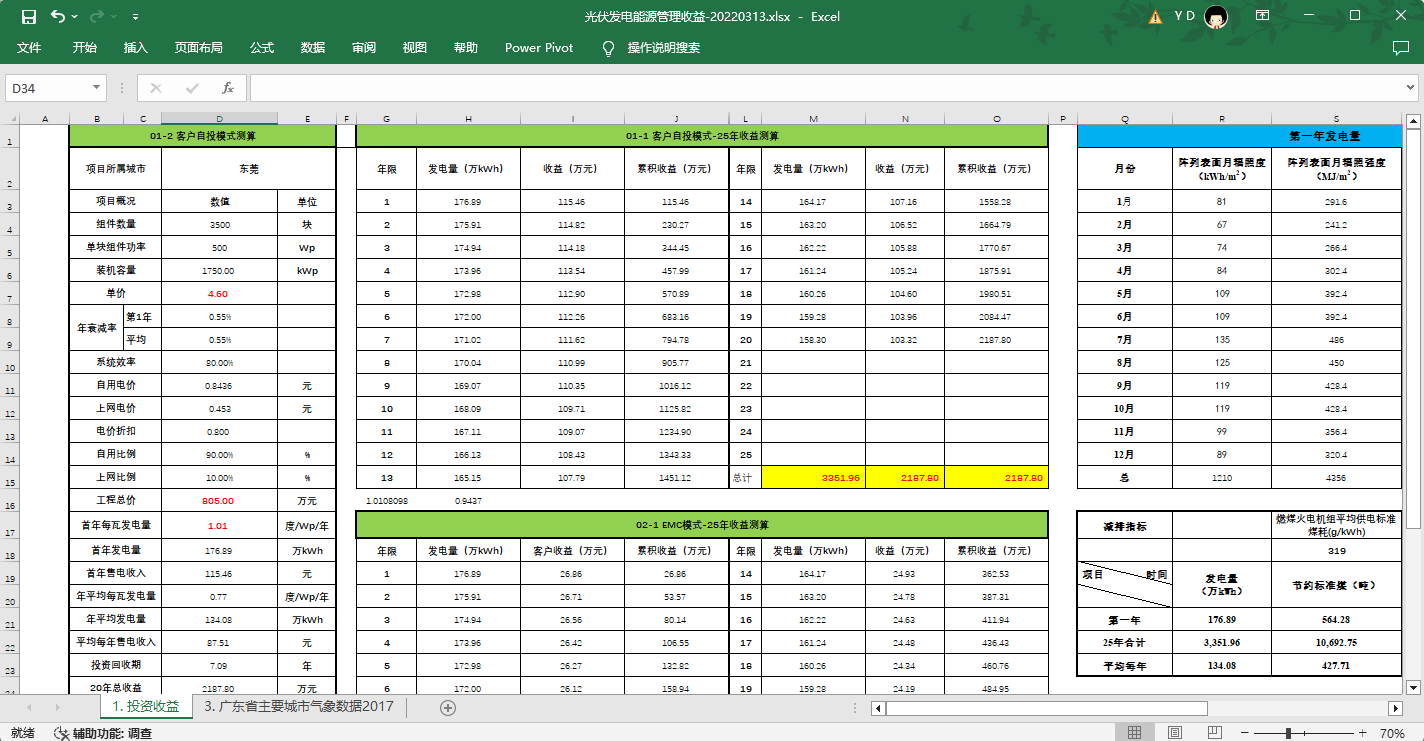Click the 投资回收期 value 7.09

(220, 665)
